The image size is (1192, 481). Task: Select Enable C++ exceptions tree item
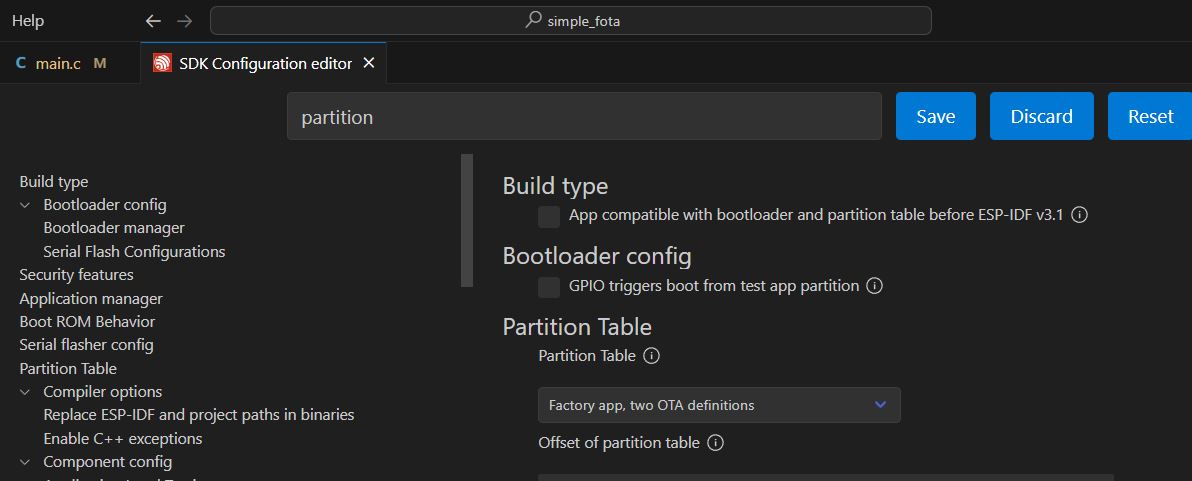point(122,438)
